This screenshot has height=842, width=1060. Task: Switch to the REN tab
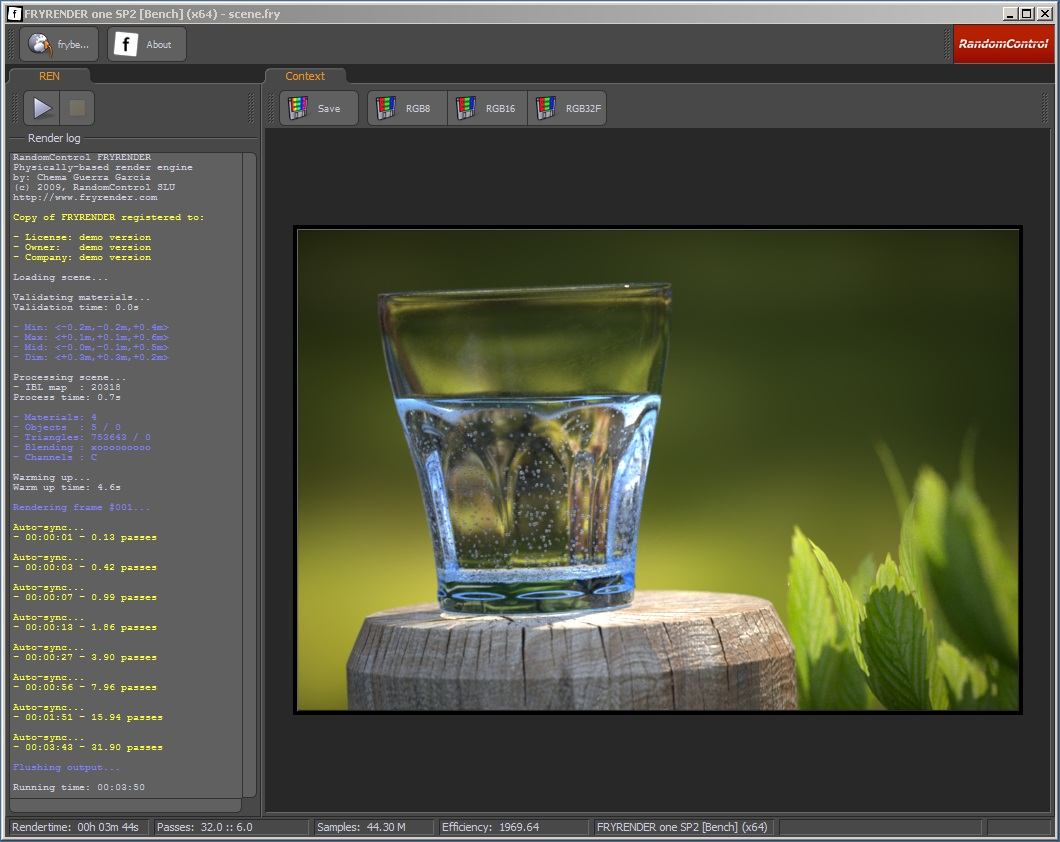point(49,76)
